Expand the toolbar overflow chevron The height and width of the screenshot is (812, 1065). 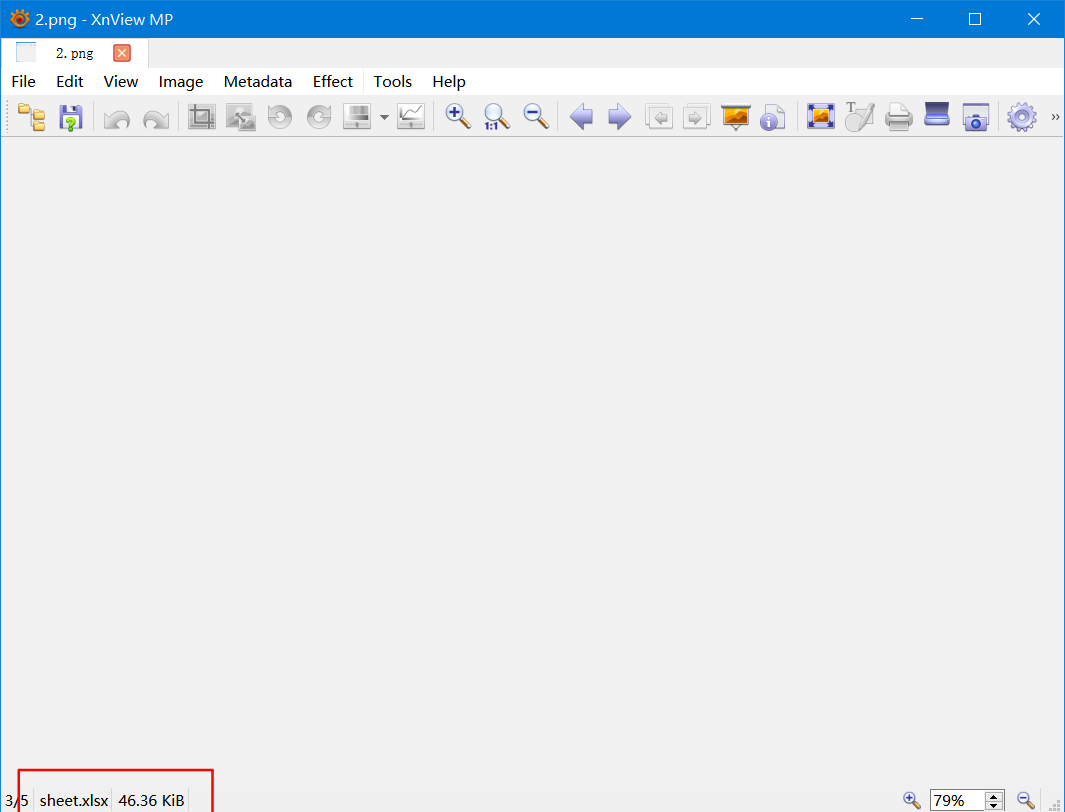click(x=1055, y=117)
